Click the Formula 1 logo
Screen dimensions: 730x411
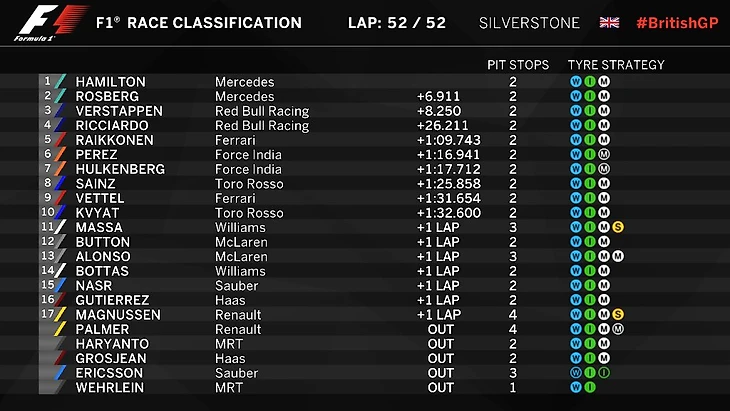coord(38,24)
